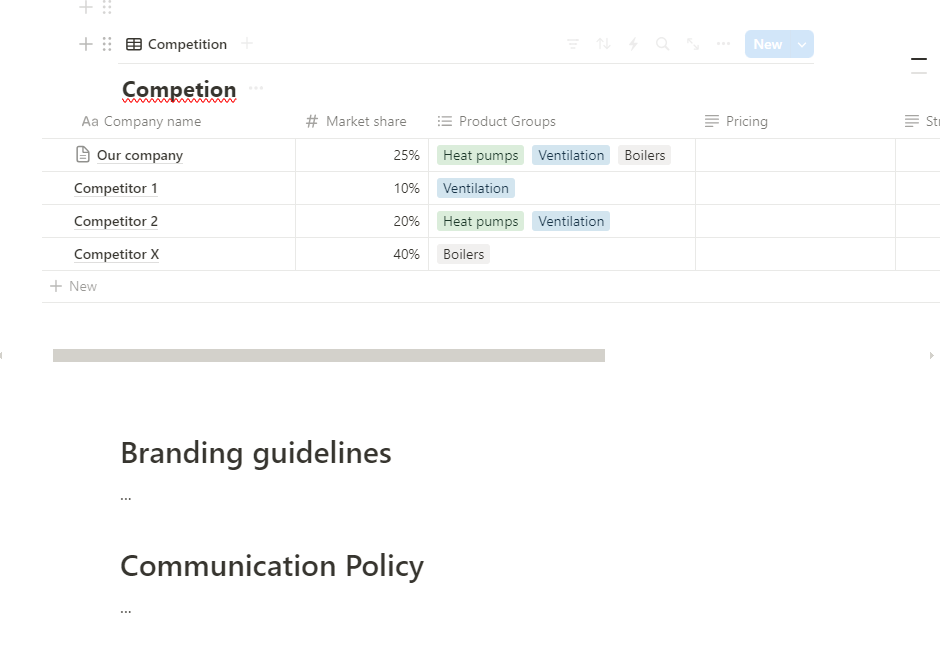Open the sort options icon
This screenshot has height=654, width=946.
(603, 44)
